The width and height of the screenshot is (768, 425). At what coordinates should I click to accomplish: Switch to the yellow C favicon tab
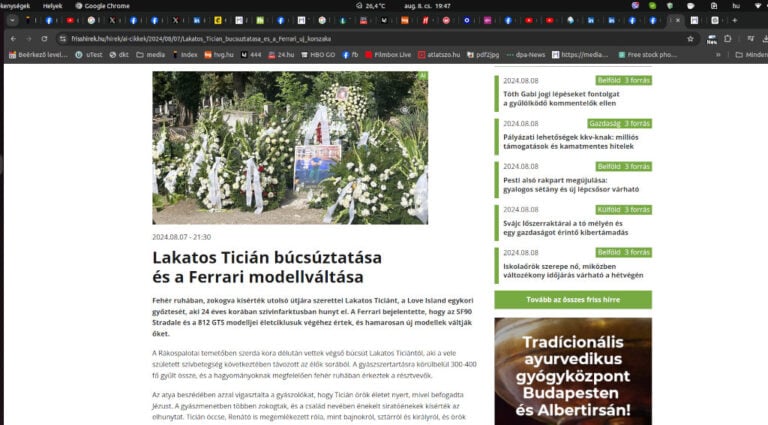[x=218, y=21]
